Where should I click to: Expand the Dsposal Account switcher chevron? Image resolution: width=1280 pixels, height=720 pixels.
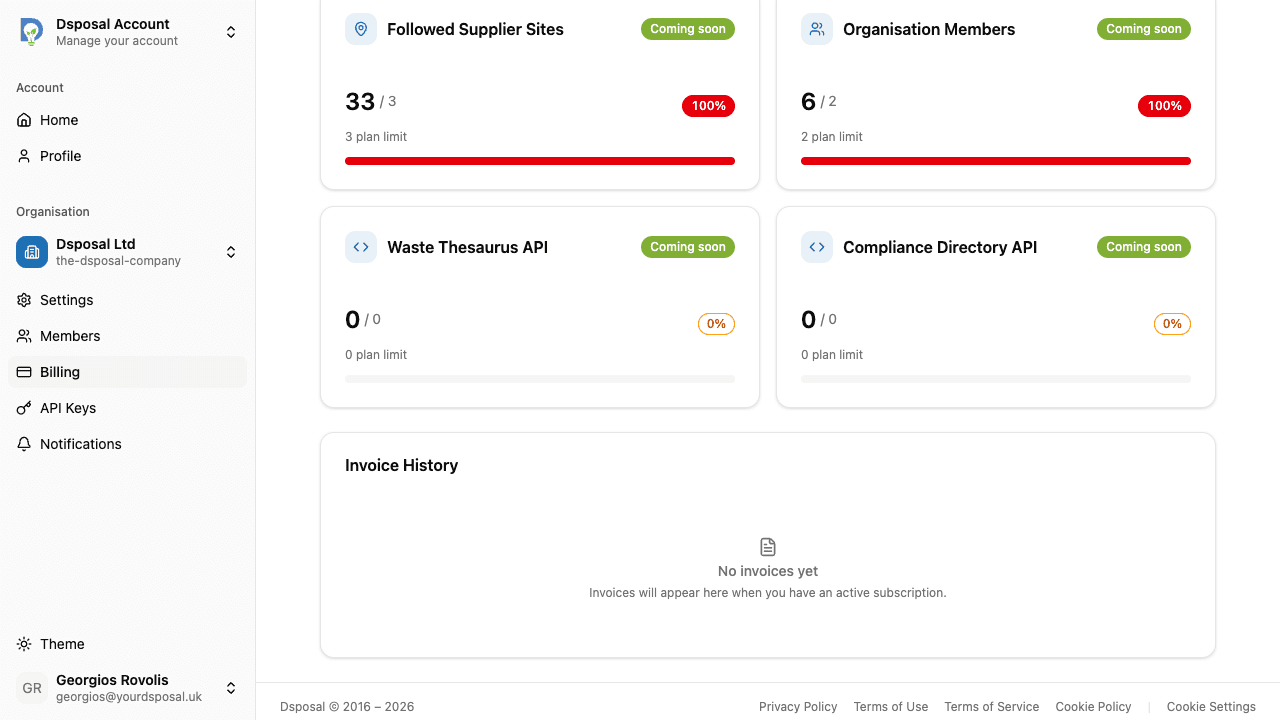point(231,31)
